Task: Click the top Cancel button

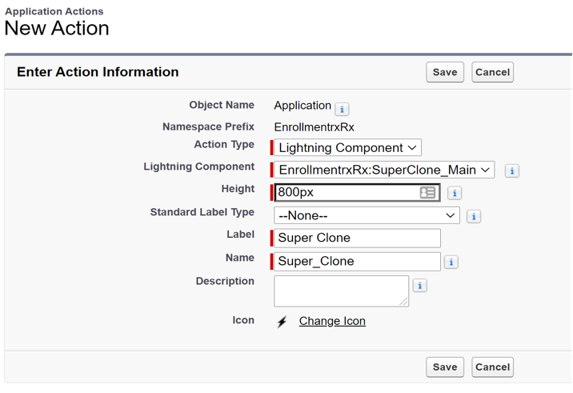Action: point(492,72)
